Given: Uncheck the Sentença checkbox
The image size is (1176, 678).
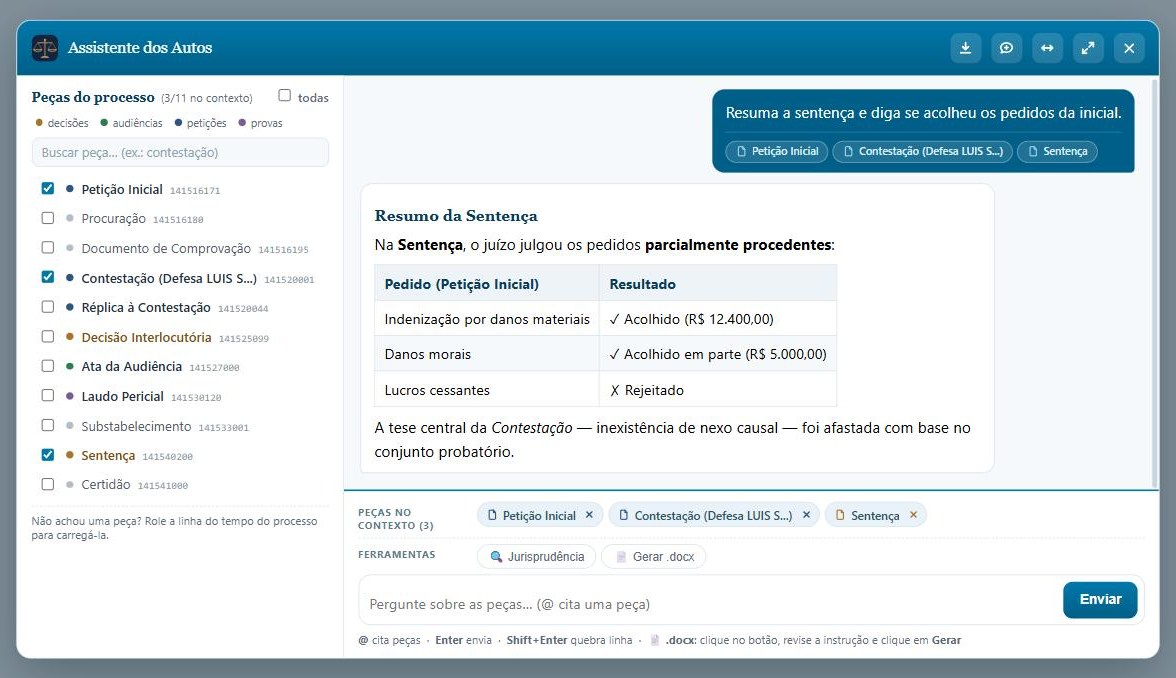Looking at the screenshot, I should point(48,454).
